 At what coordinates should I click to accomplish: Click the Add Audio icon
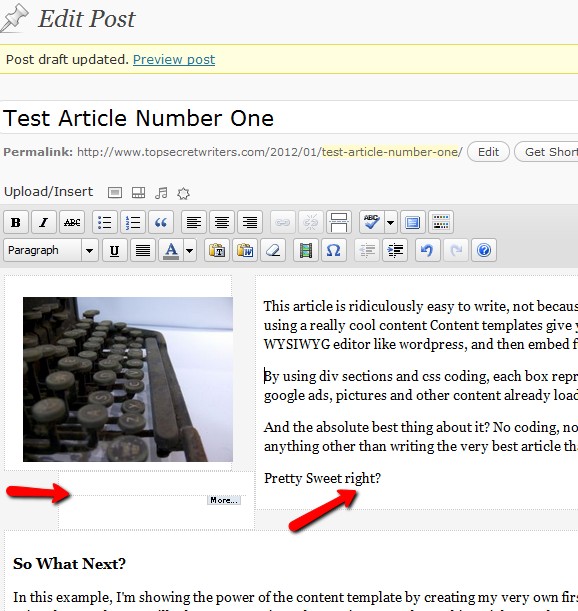tap(161, 192)
